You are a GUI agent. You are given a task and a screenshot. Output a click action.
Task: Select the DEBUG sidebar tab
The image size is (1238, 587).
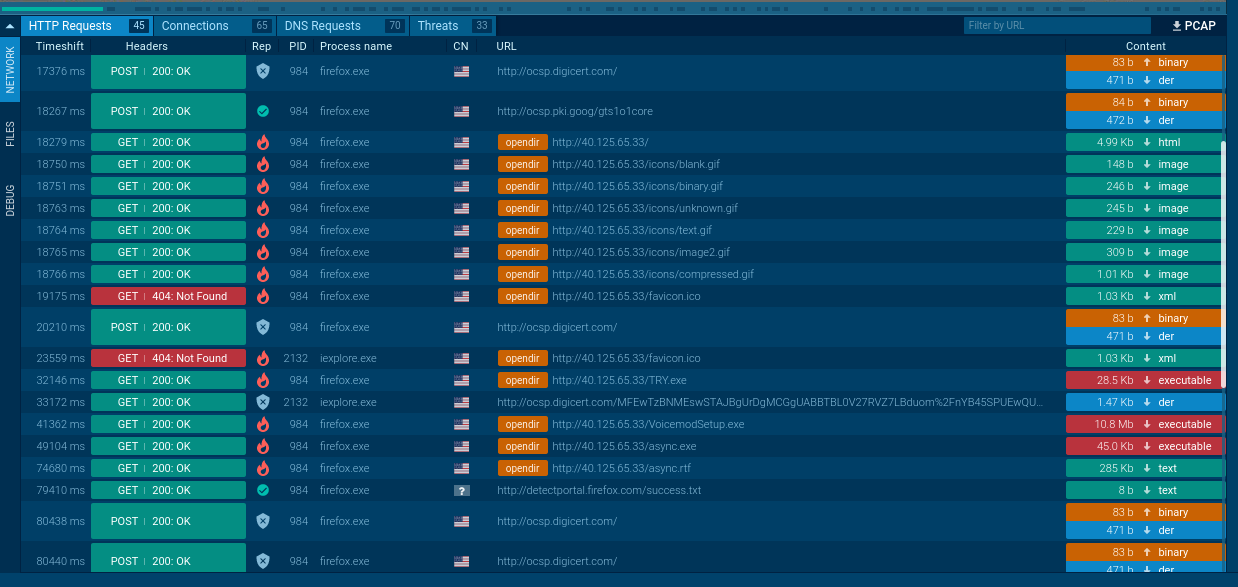pos(10,199)
